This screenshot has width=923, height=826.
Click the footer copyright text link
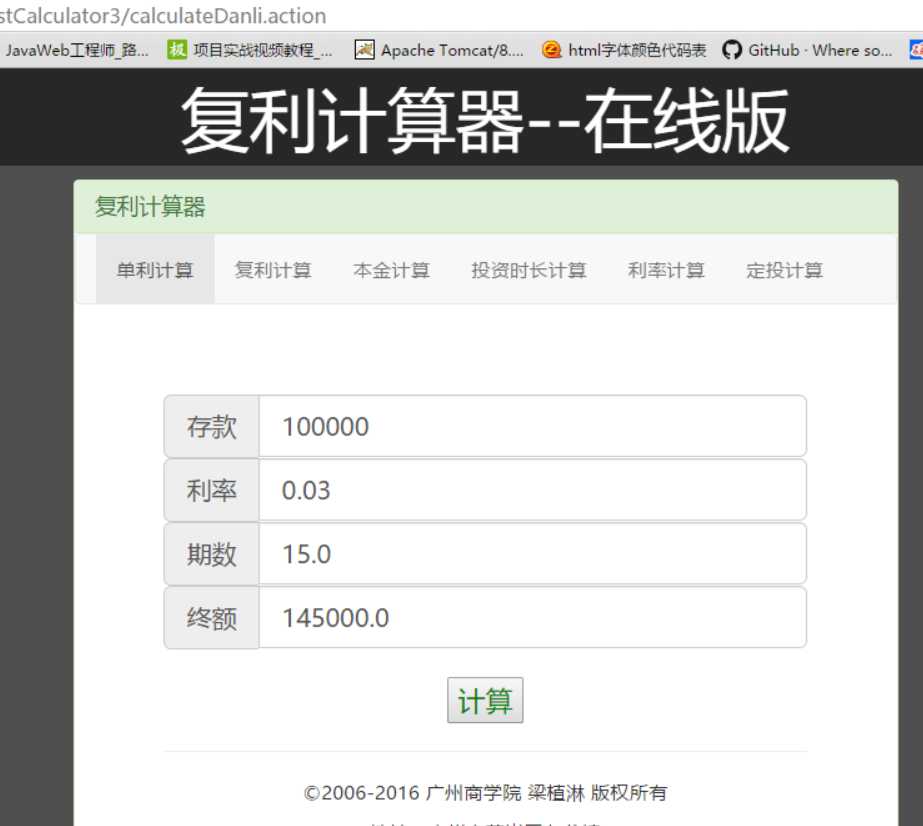(x=484, y=791)
